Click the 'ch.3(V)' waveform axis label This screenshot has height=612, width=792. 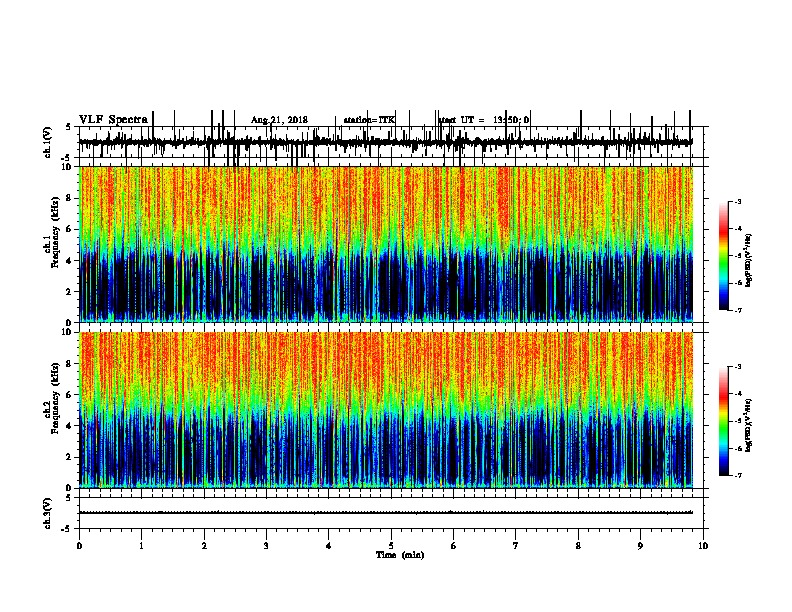coord(48,513)
